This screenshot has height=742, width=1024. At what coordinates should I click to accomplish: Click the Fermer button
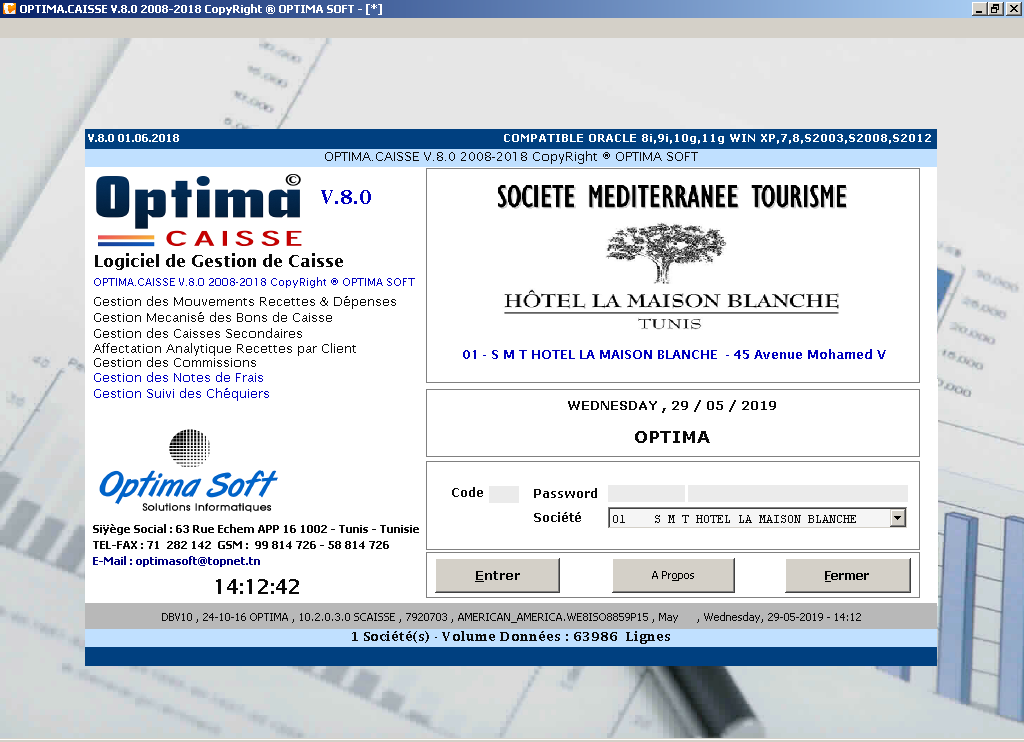847,575
